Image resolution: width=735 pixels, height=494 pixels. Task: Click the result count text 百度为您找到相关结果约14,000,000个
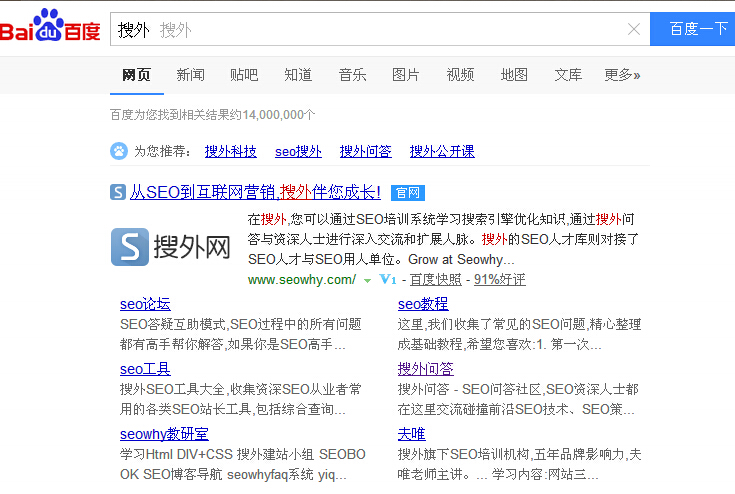pos(213,115)
